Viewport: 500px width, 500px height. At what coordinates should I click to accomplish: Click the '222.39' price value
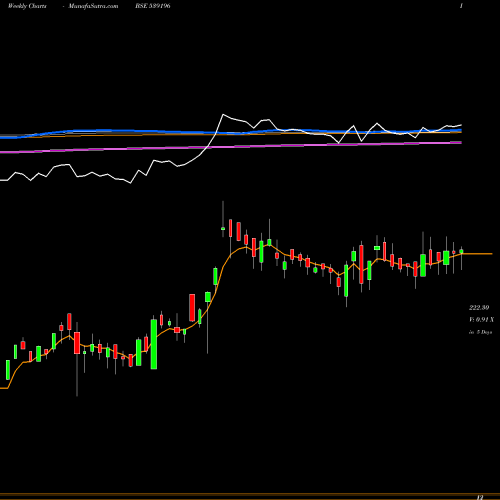[x=479, y=307]
